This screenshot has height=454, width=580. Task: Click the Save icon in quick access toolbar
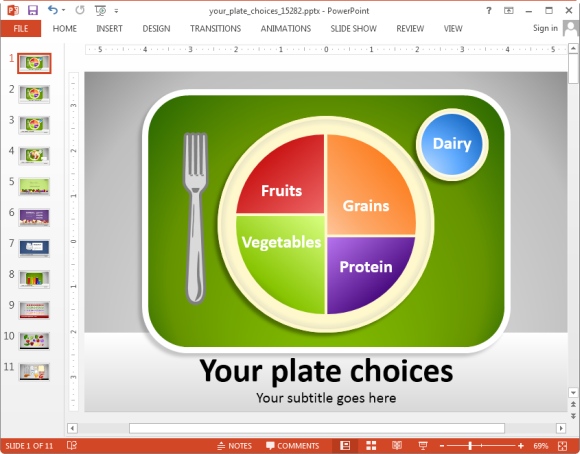pos(33,10)
